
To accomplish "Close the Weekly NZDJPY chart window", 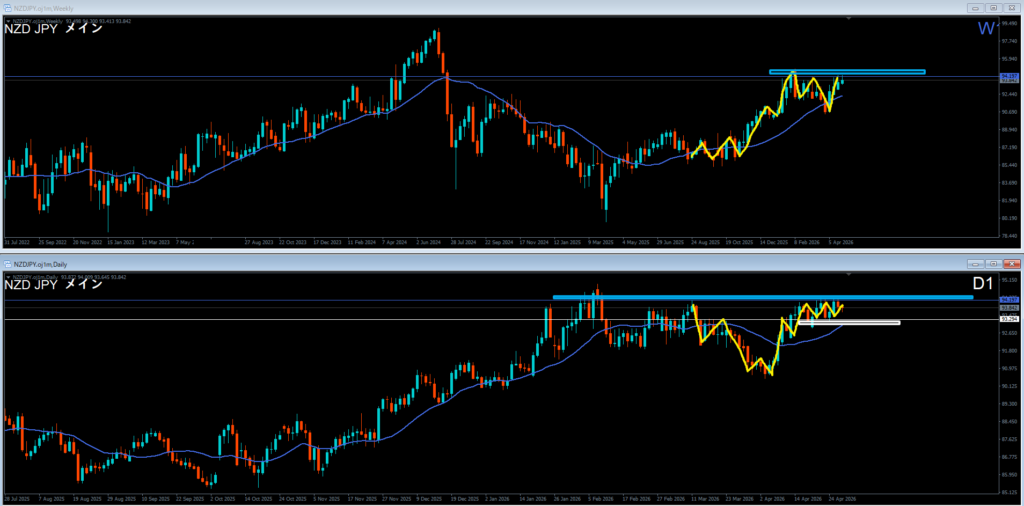I will 1012,6.
